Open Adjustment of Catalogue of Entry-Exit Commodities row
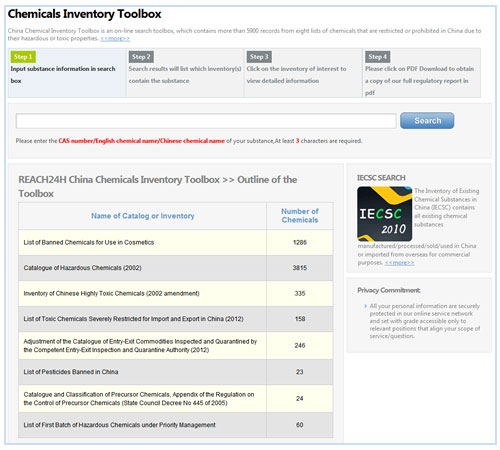The image size is (500, 450). (x=176, y=346)
